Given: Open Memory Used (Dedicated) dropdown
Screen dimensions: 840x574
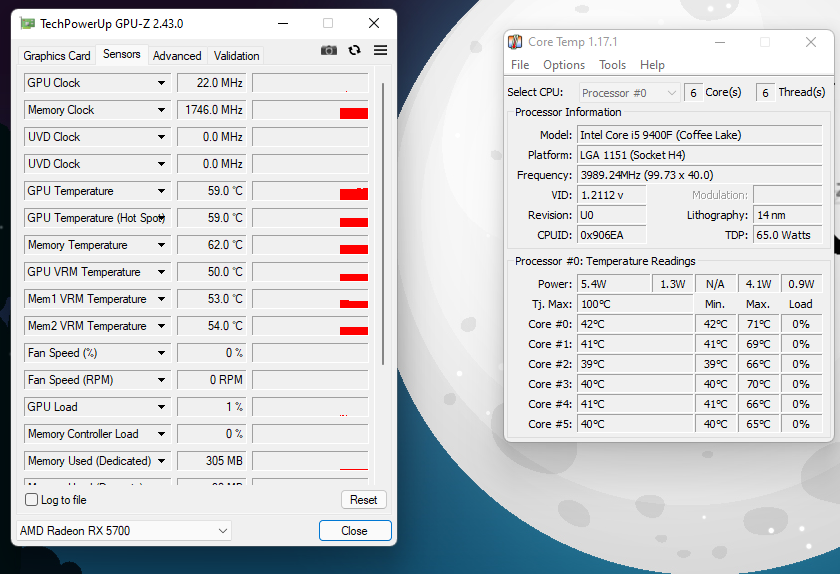Looking at the screenshot, I should click(x=161, y=461).
